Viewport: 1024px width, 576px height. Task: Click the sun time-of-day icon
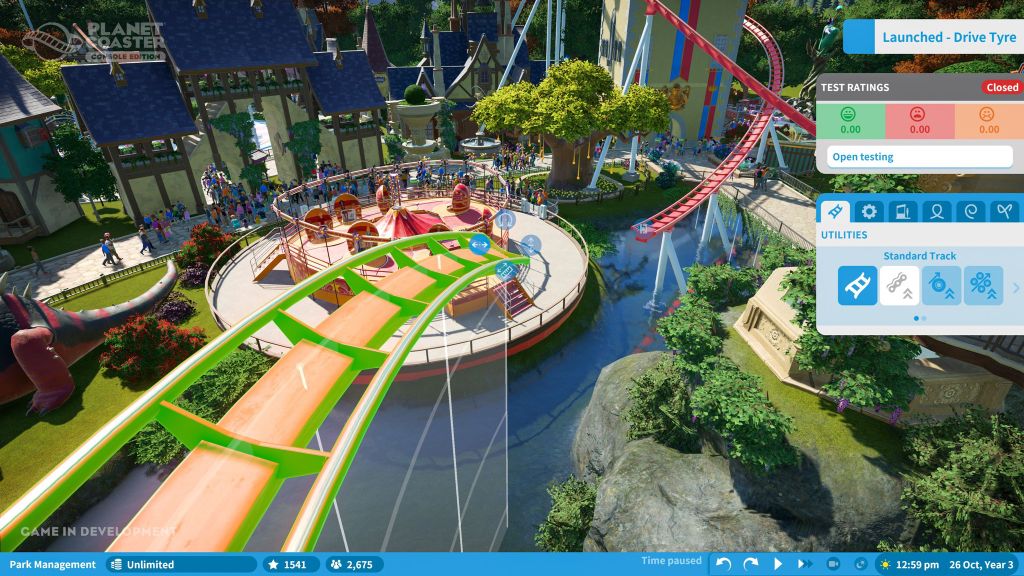coord(883,564)
